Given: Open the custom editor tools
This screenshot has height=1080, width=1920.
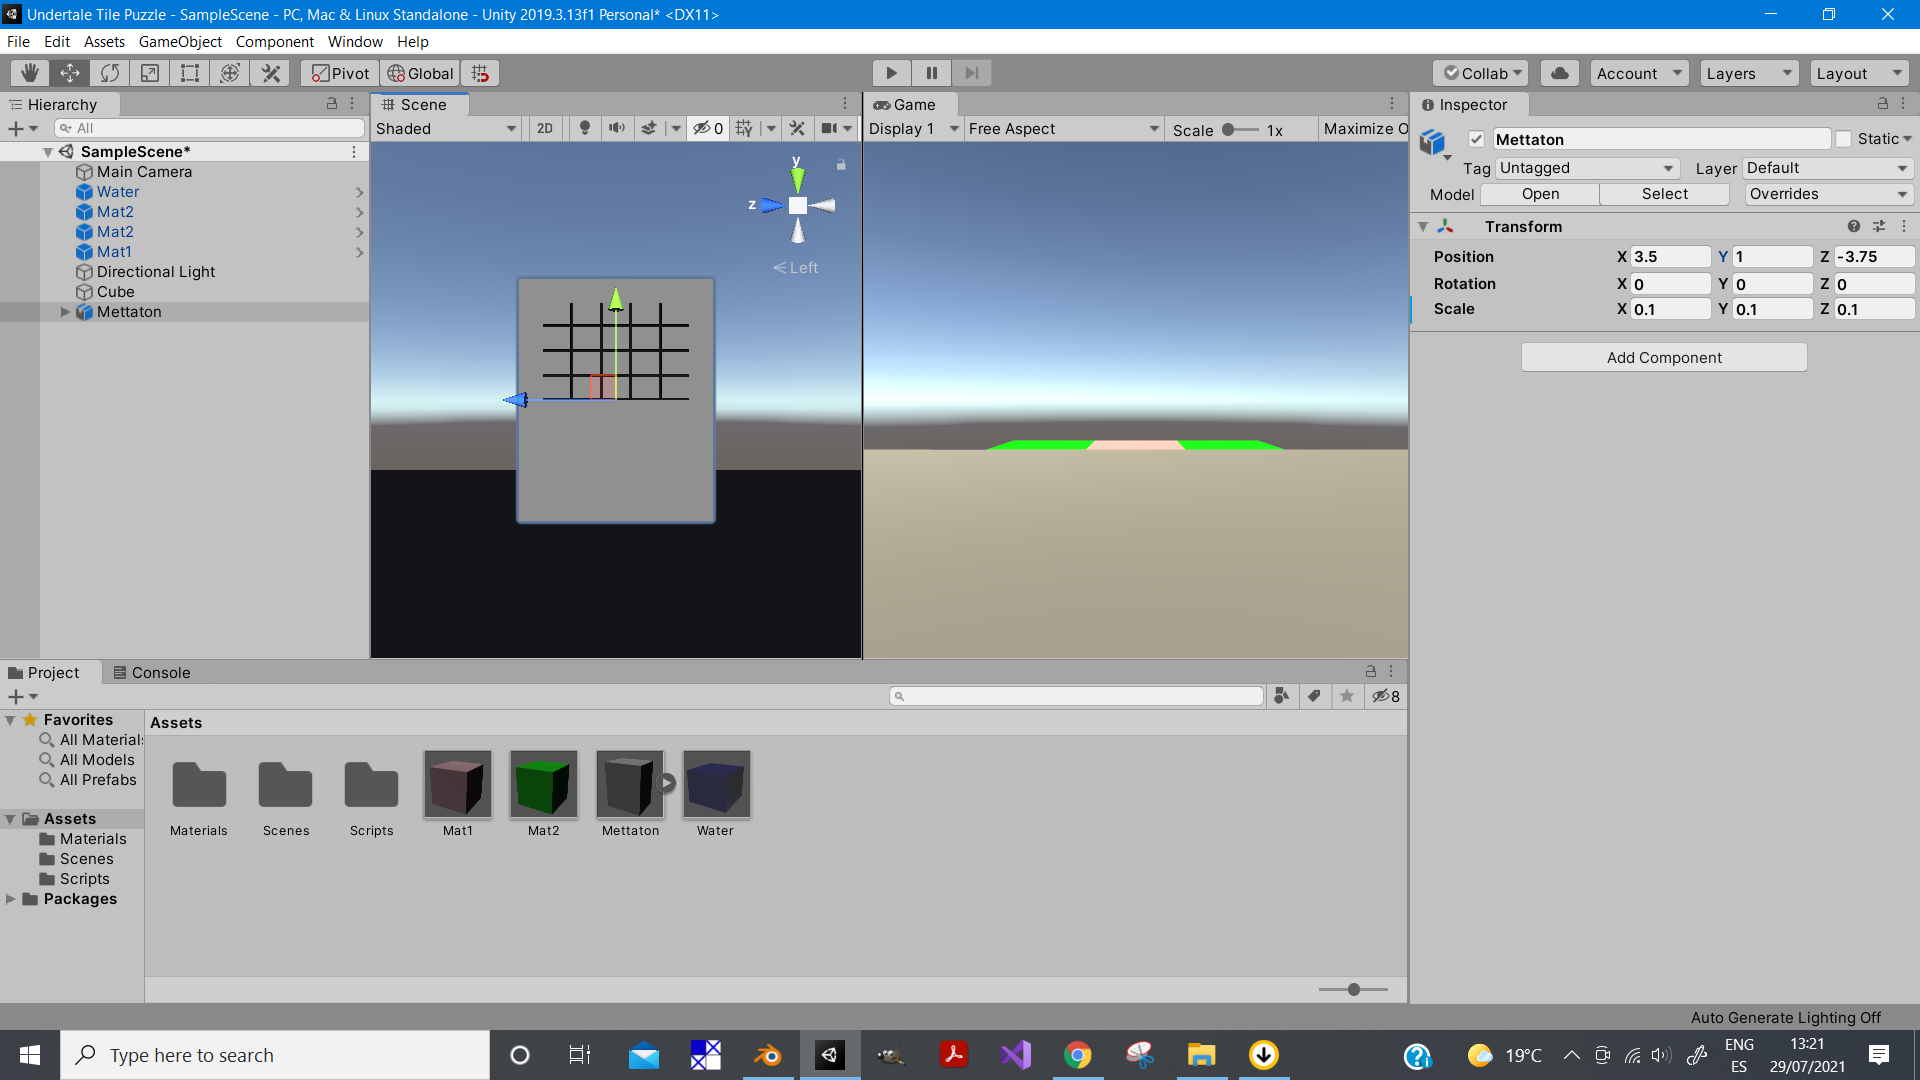Looking at the screenshot, I should [270, 73].
